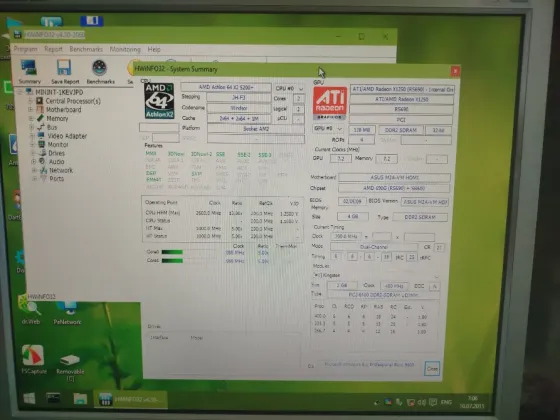Click the Video Adapter icon in the tree
The width and height of the screenshot is (560, 420).
[x=41, y=136]
